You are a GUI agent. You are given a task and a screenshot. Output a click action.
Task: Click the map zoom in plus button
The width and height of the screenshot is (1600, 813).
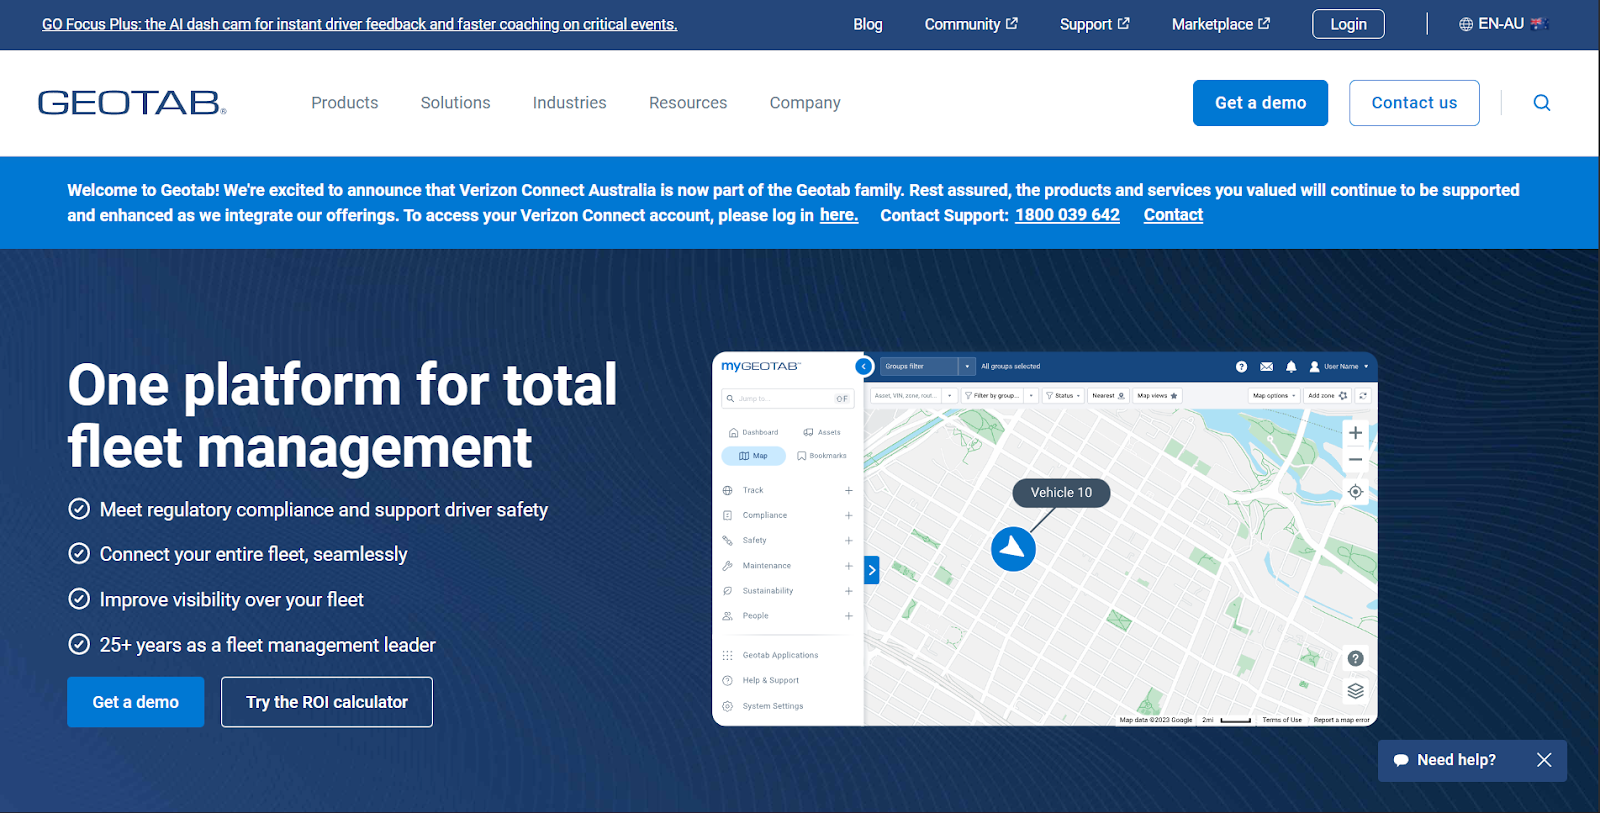coord(1355,433)
